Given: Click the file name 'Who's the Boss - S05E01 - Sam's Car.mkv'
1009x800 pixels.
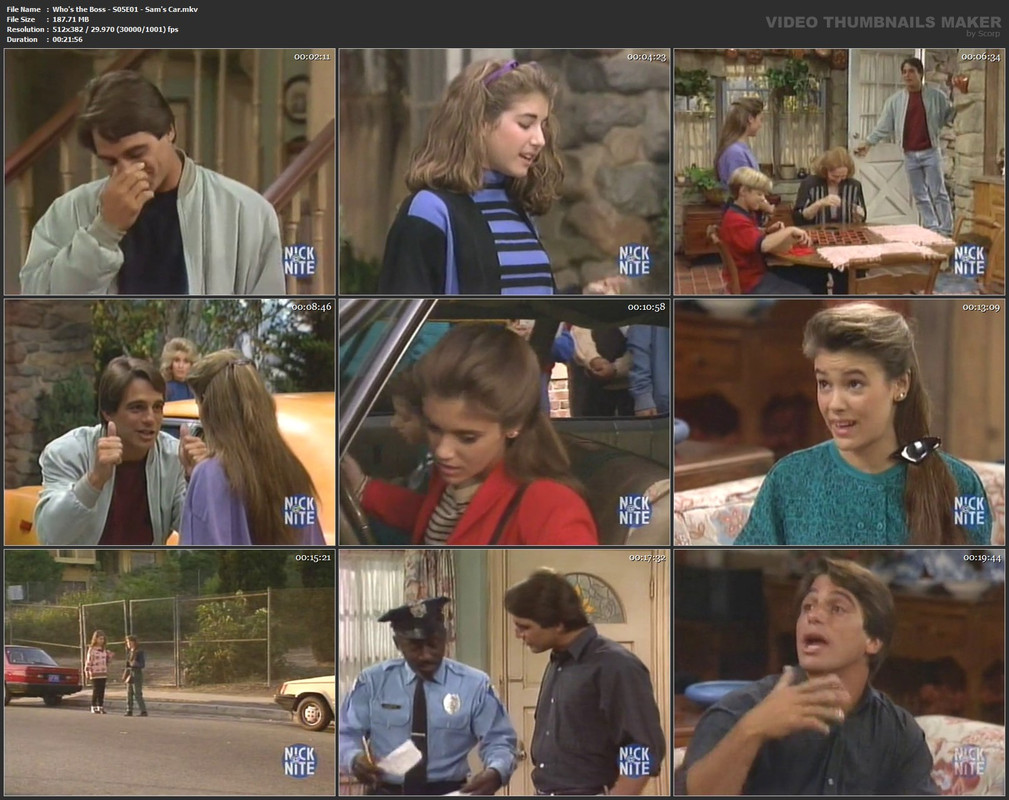Looking at the screenshot, I should pos(125,9).
